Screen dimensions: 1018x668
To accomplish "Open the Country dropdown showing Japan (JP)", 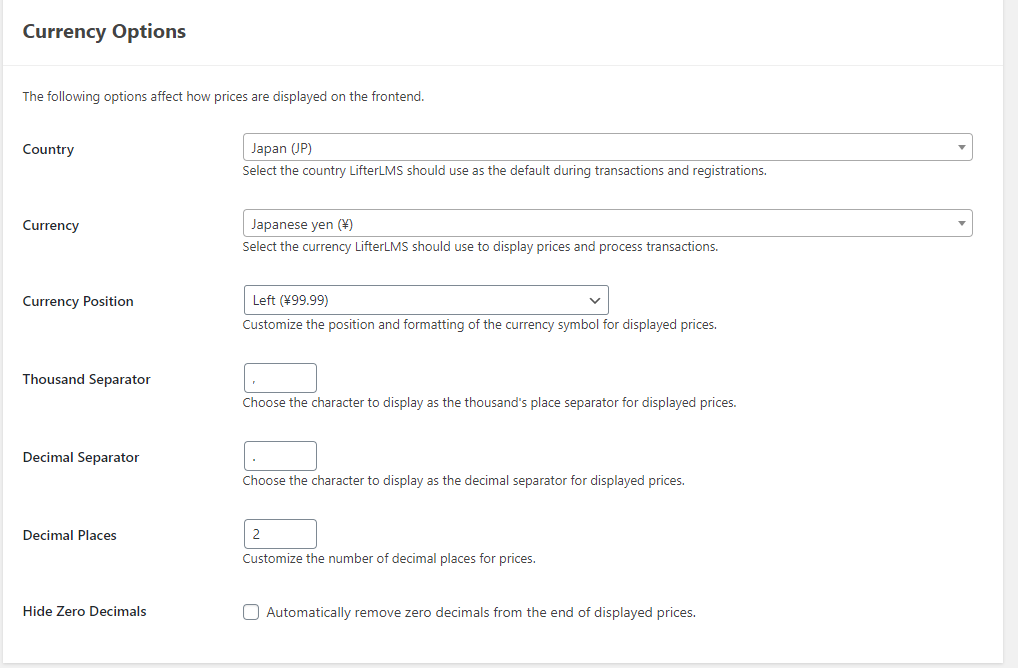I will click(x=607, y=147).
